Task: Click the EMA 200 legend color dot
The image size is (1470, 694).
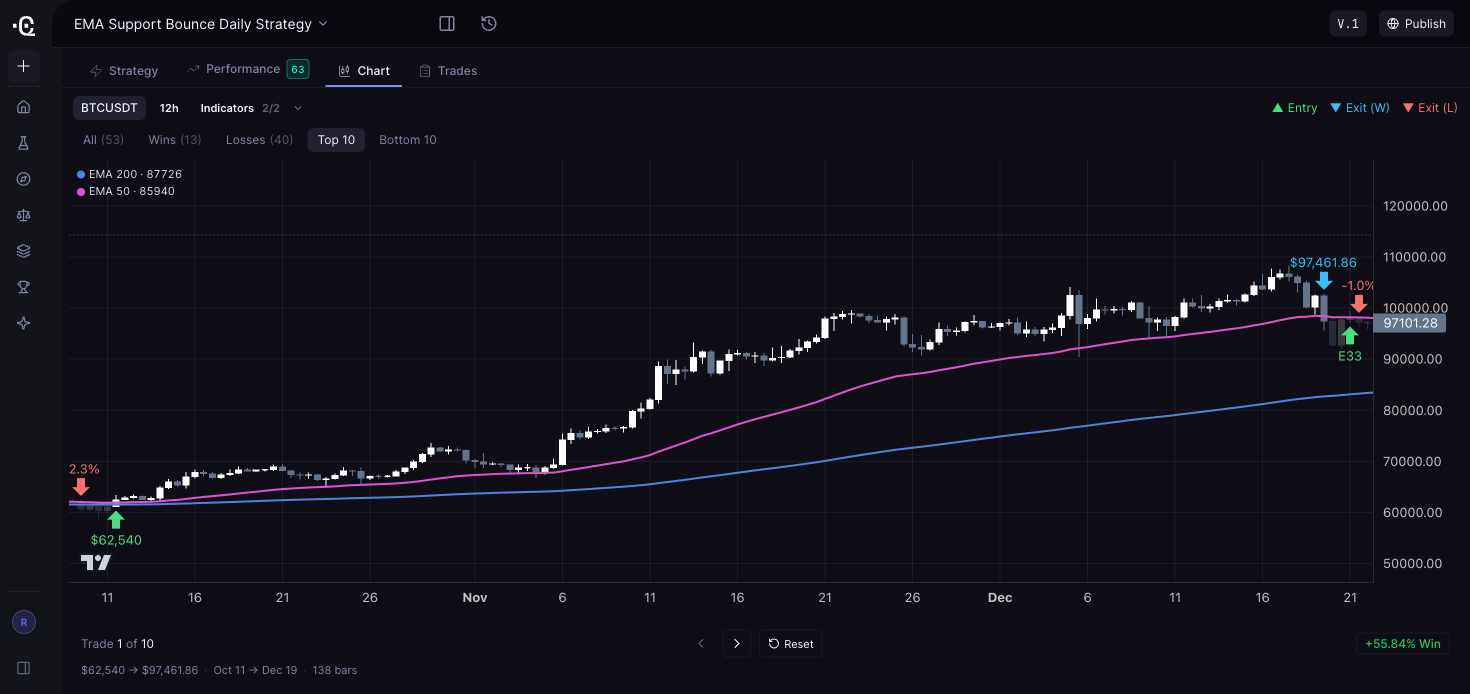Action: coord(81,174)
